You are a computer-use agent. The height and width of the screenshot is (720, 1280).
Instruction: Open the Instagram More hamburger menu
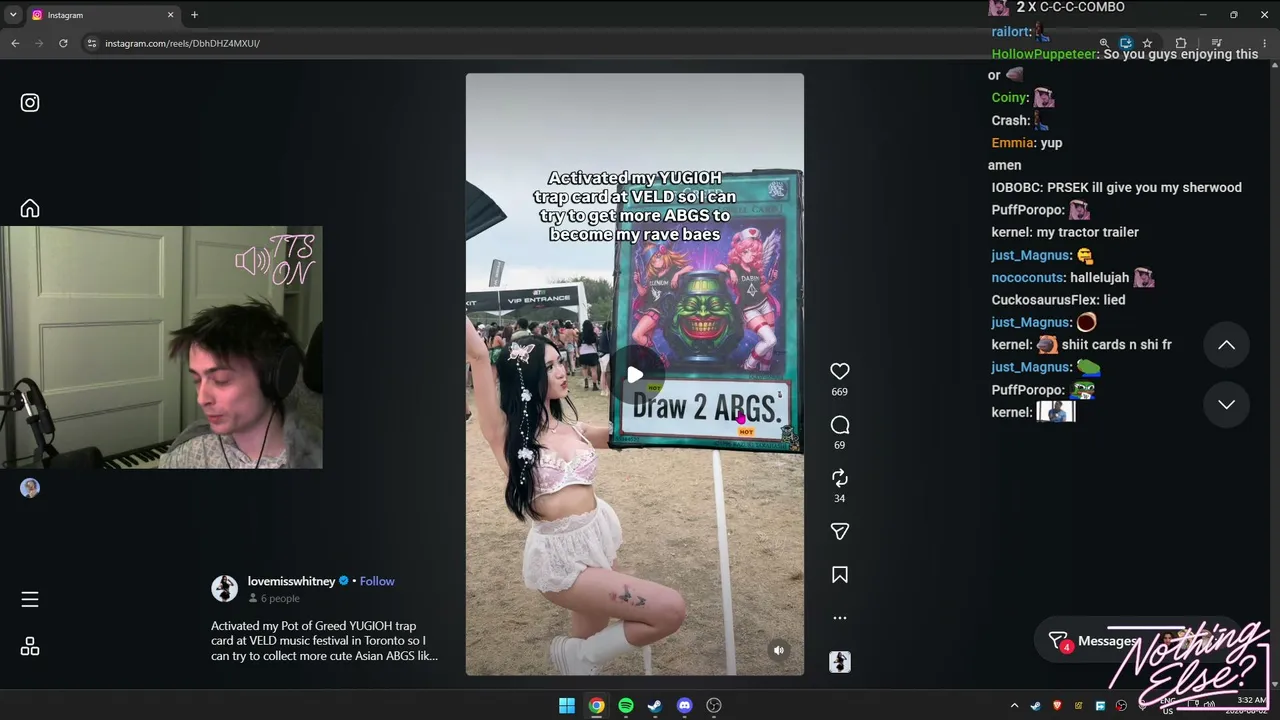(x=30, y=599)
